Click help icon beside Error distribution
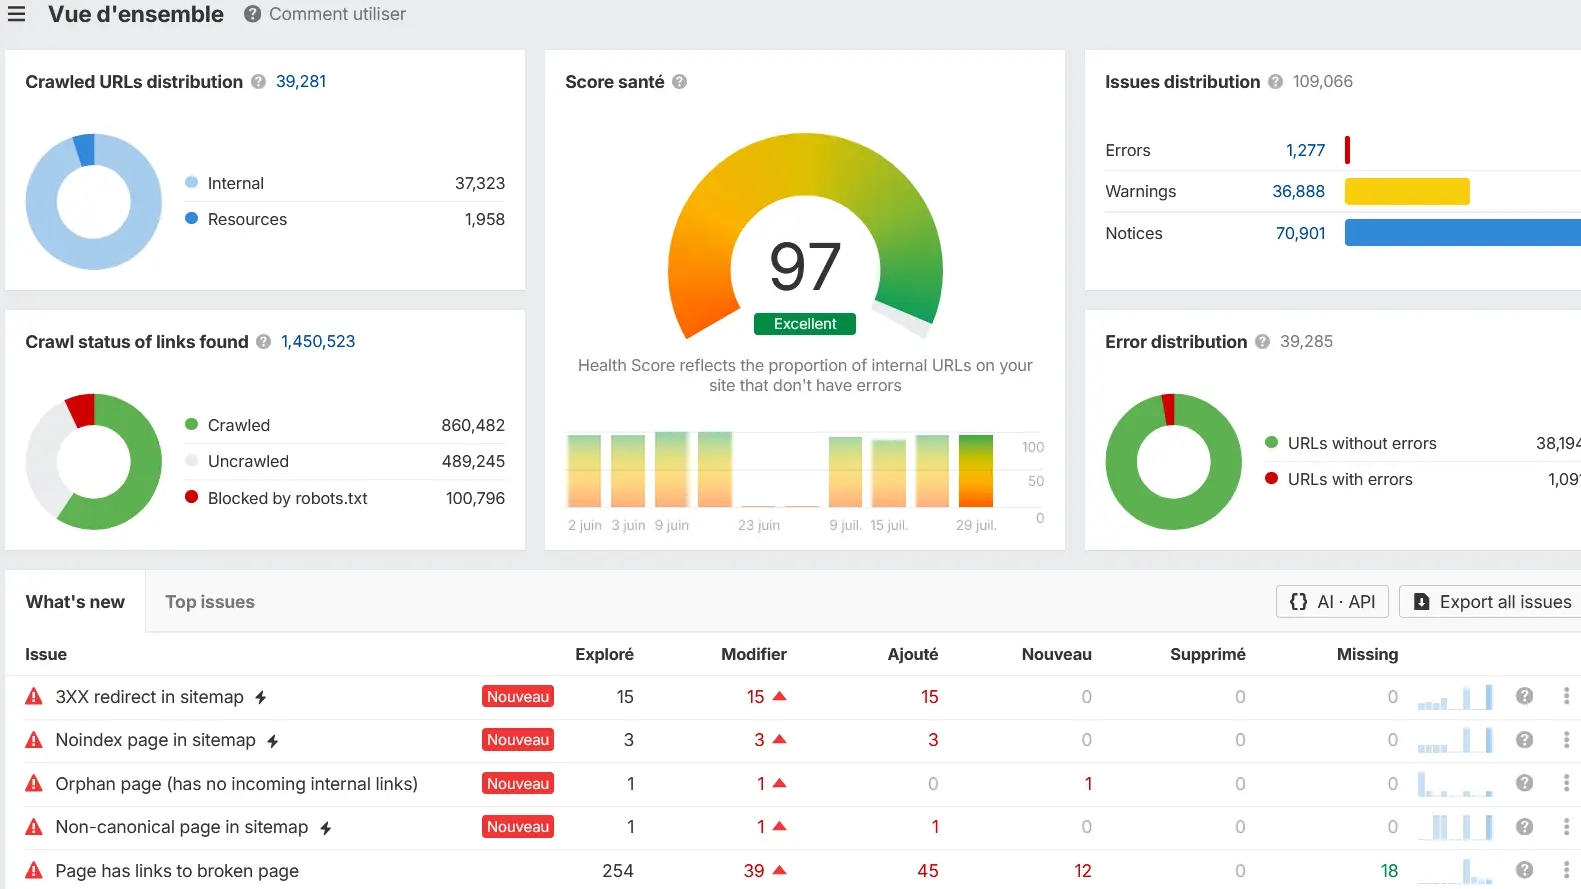 [x=1262, y=342]
